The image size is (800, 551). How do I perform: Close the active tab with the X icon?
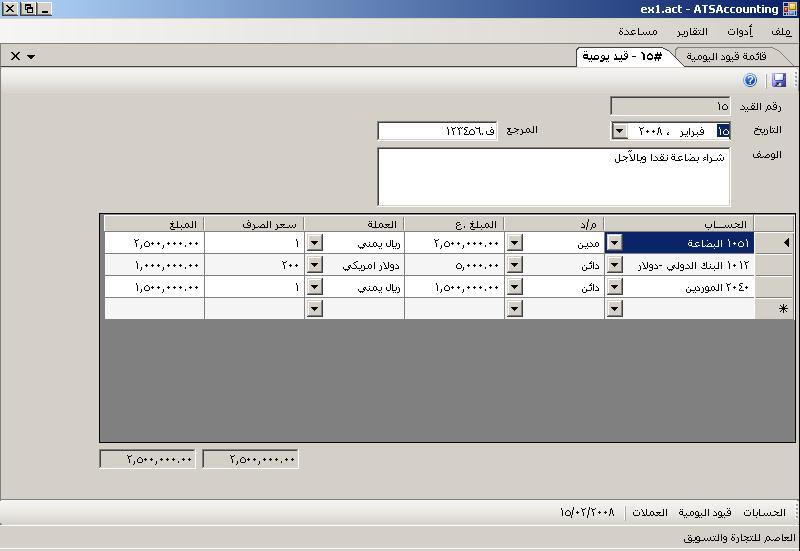click(x=15, y=56)
